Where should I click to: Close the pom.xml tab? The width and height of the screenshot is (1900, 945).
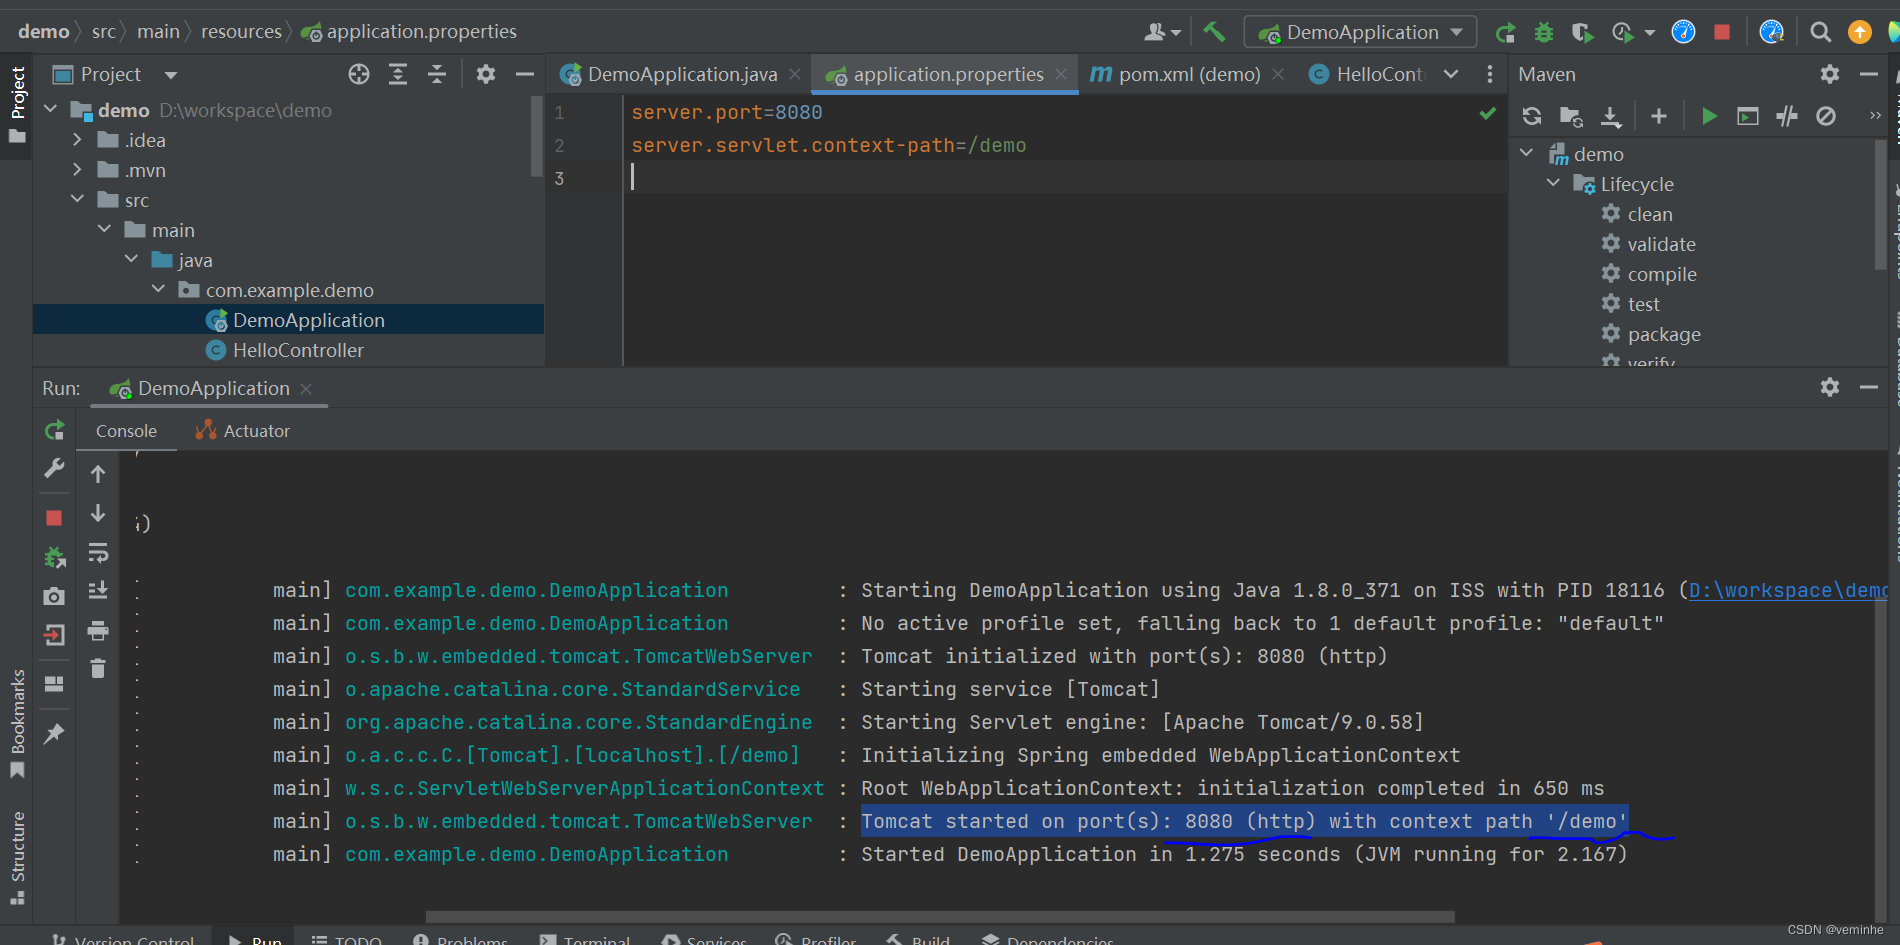point(1278,74)
